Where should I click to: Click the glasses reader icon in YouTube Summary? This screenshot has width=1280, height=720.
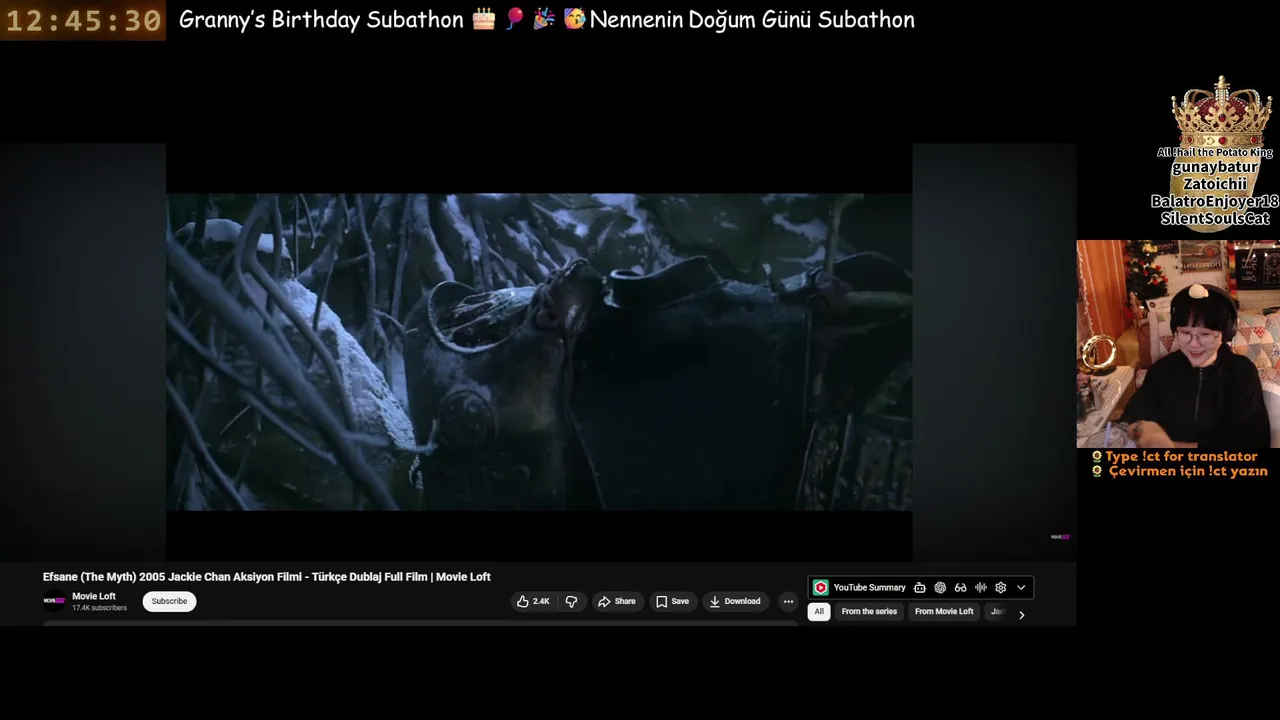tap(960, 588)
